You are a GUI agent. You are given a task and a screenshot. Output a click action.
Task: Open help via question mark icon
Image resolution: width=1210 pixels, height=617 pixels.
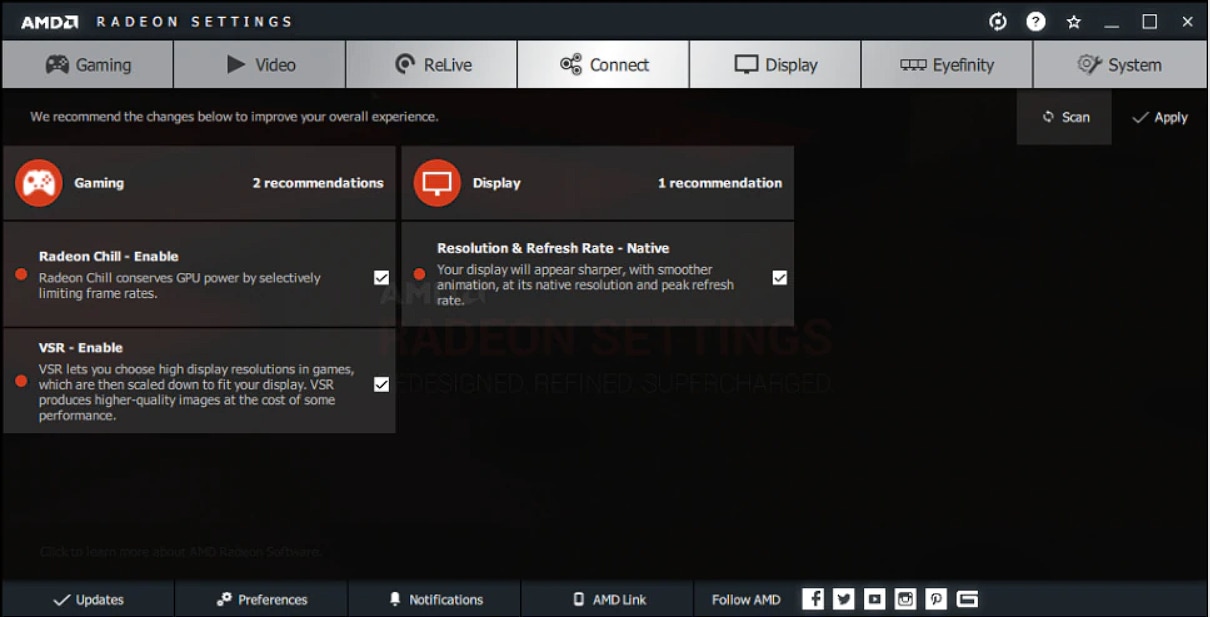pos(1036,21)
